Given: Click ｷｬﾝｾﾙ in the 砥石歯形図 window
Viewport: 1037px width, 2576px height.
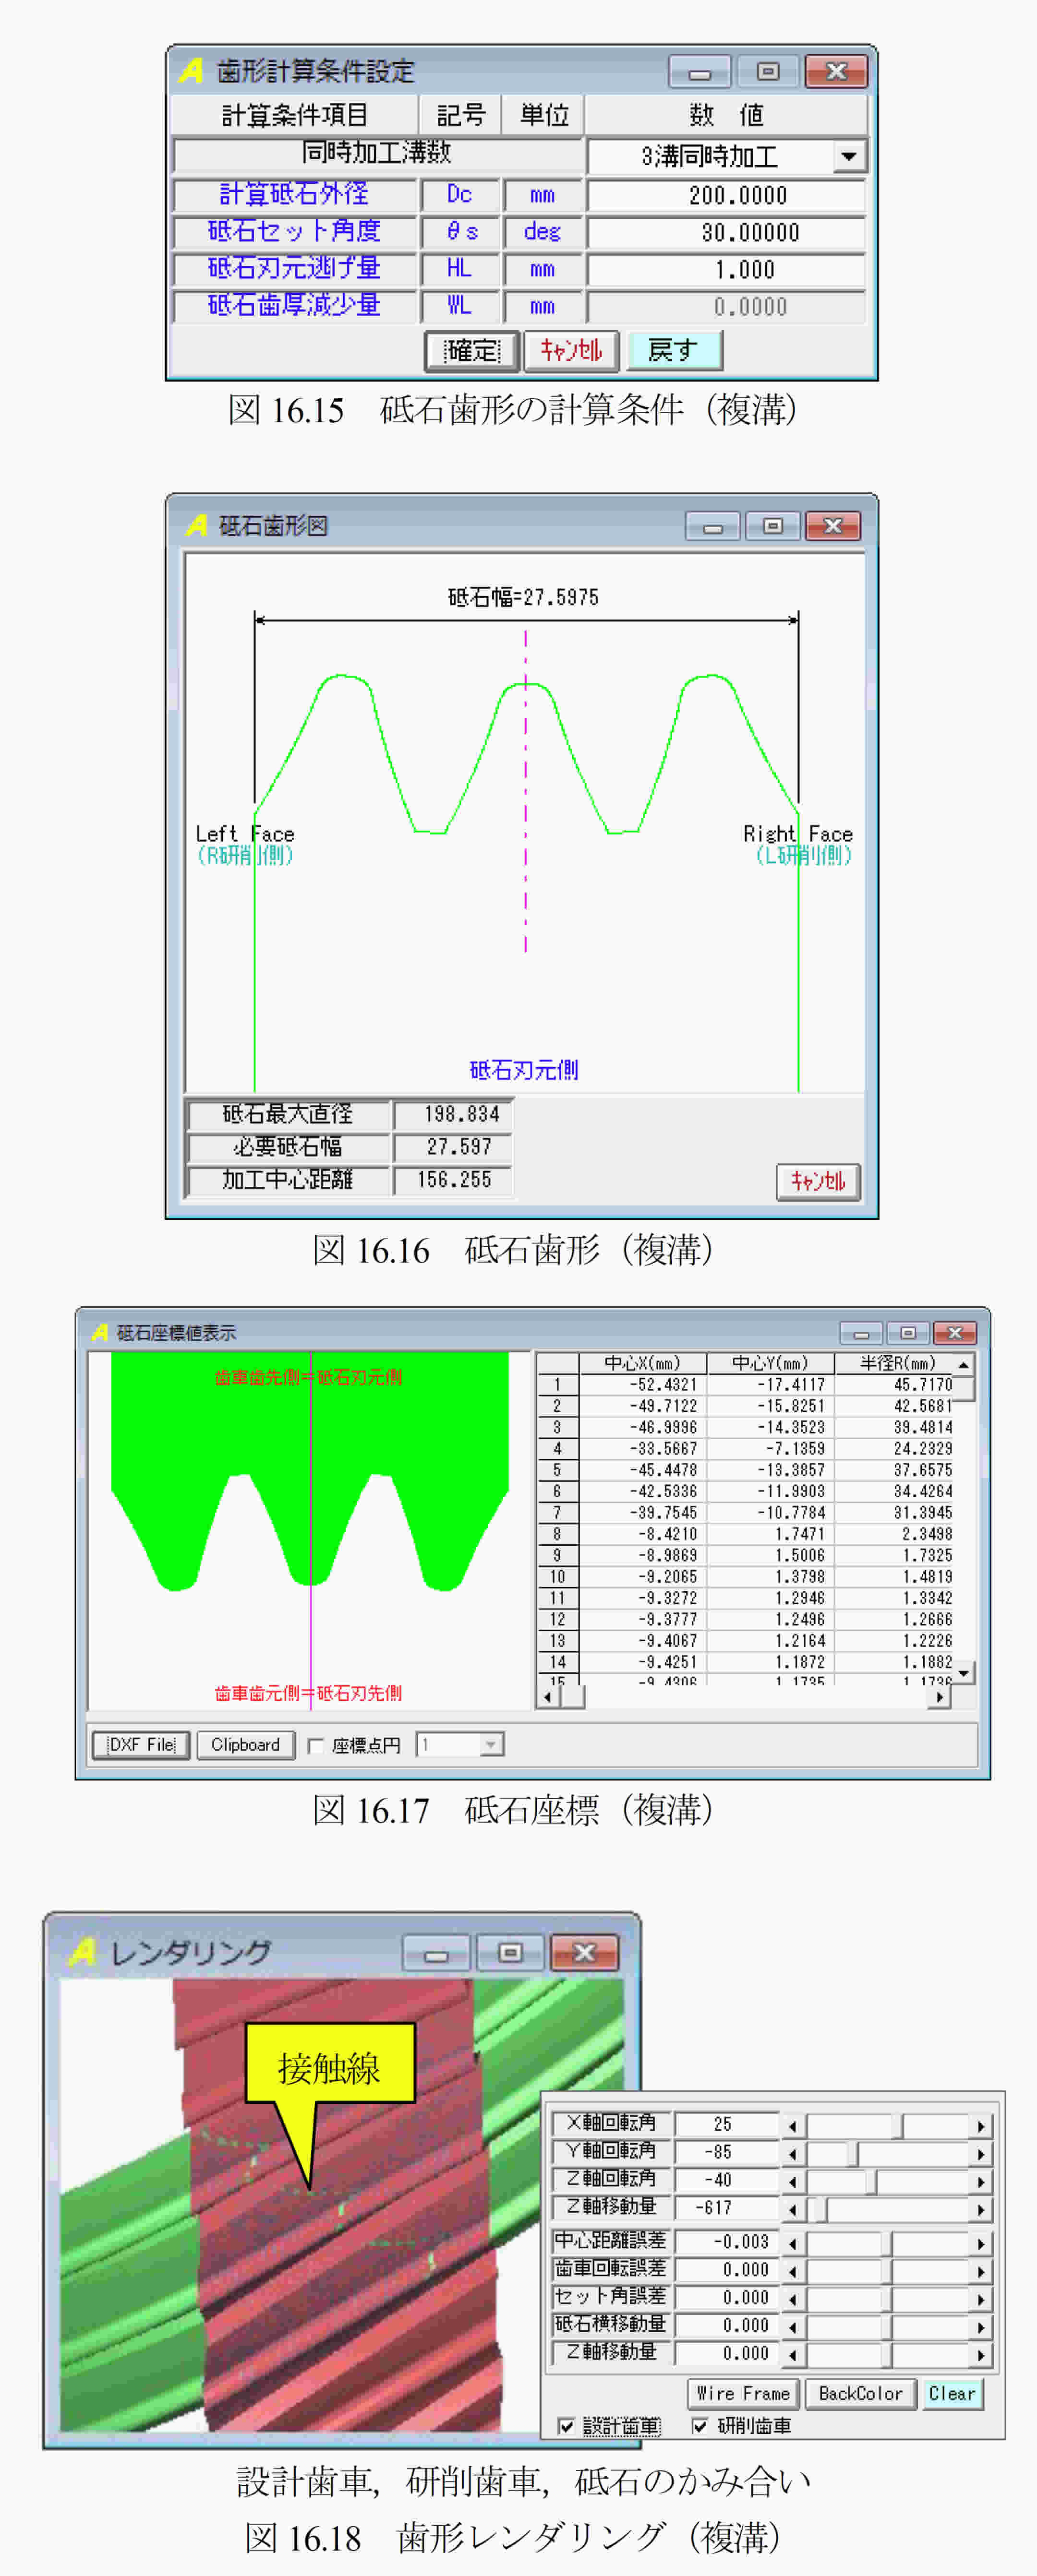Looking at the screenshot, I should pyautogui.click(x=817, y=1181).
